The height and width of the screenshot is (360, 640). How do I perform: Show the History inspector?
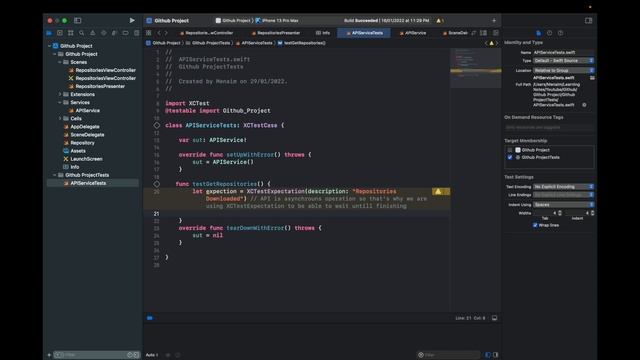coord(549,33)
